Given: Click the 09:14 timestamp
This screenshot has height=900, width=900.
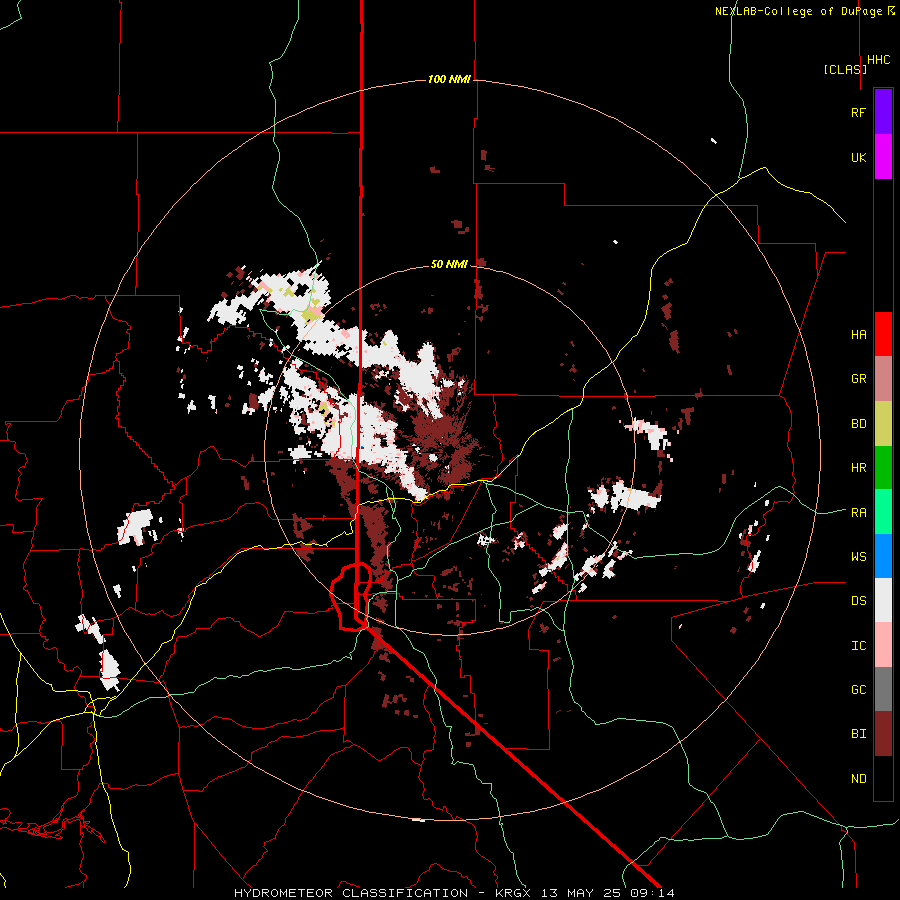Looking at the screenshot, I should point(654,893).
